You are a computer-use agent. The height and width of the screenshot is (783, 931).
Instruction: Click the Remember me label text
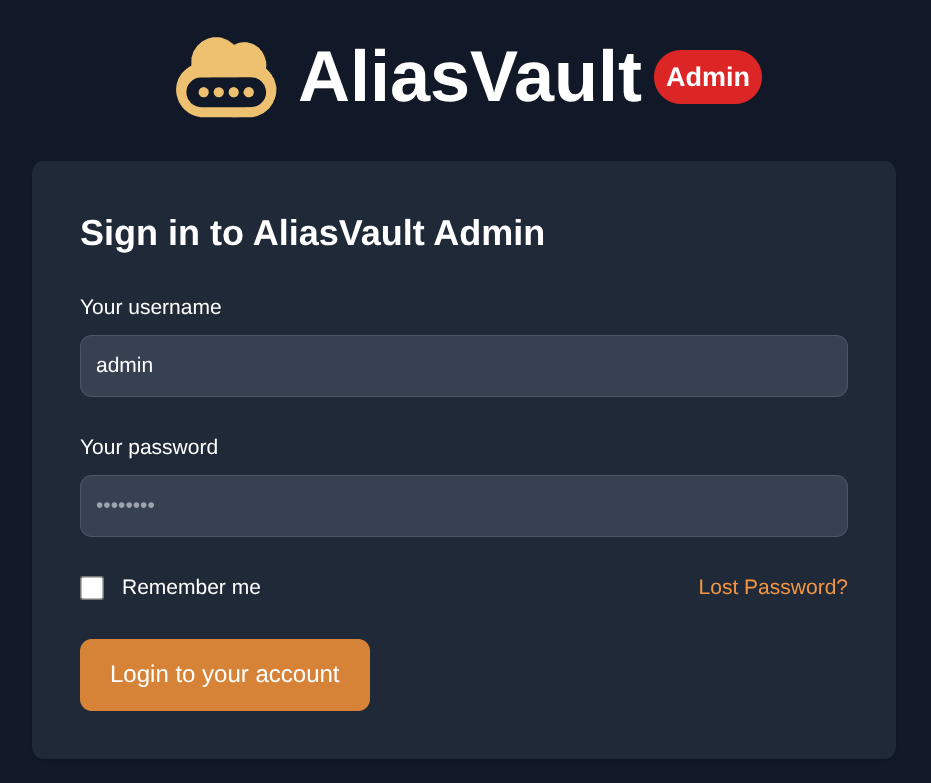pyautogui.click(x=191, y=588)
